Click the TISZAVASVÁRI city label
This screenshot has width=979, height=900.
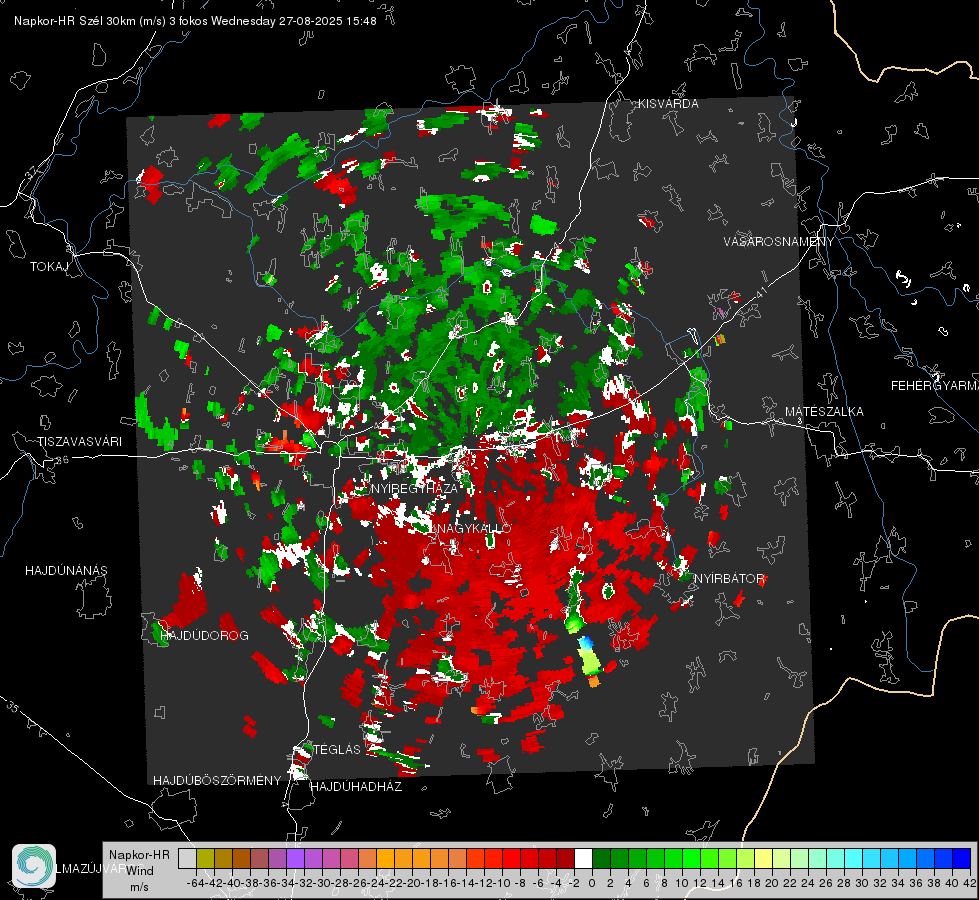click(x=79, y=442)
